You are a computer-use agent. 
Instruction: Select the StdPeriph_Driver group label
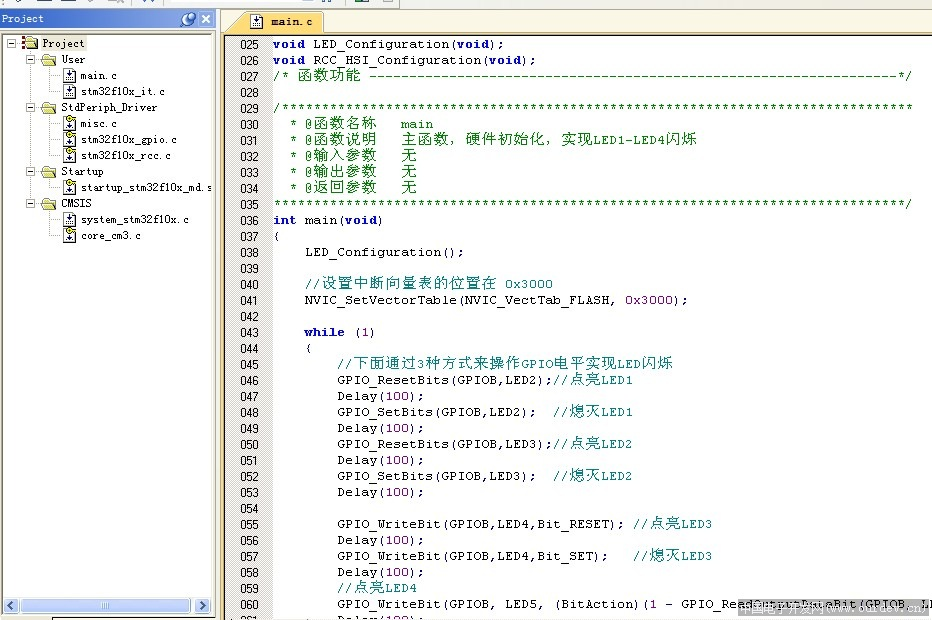point(109,108)
